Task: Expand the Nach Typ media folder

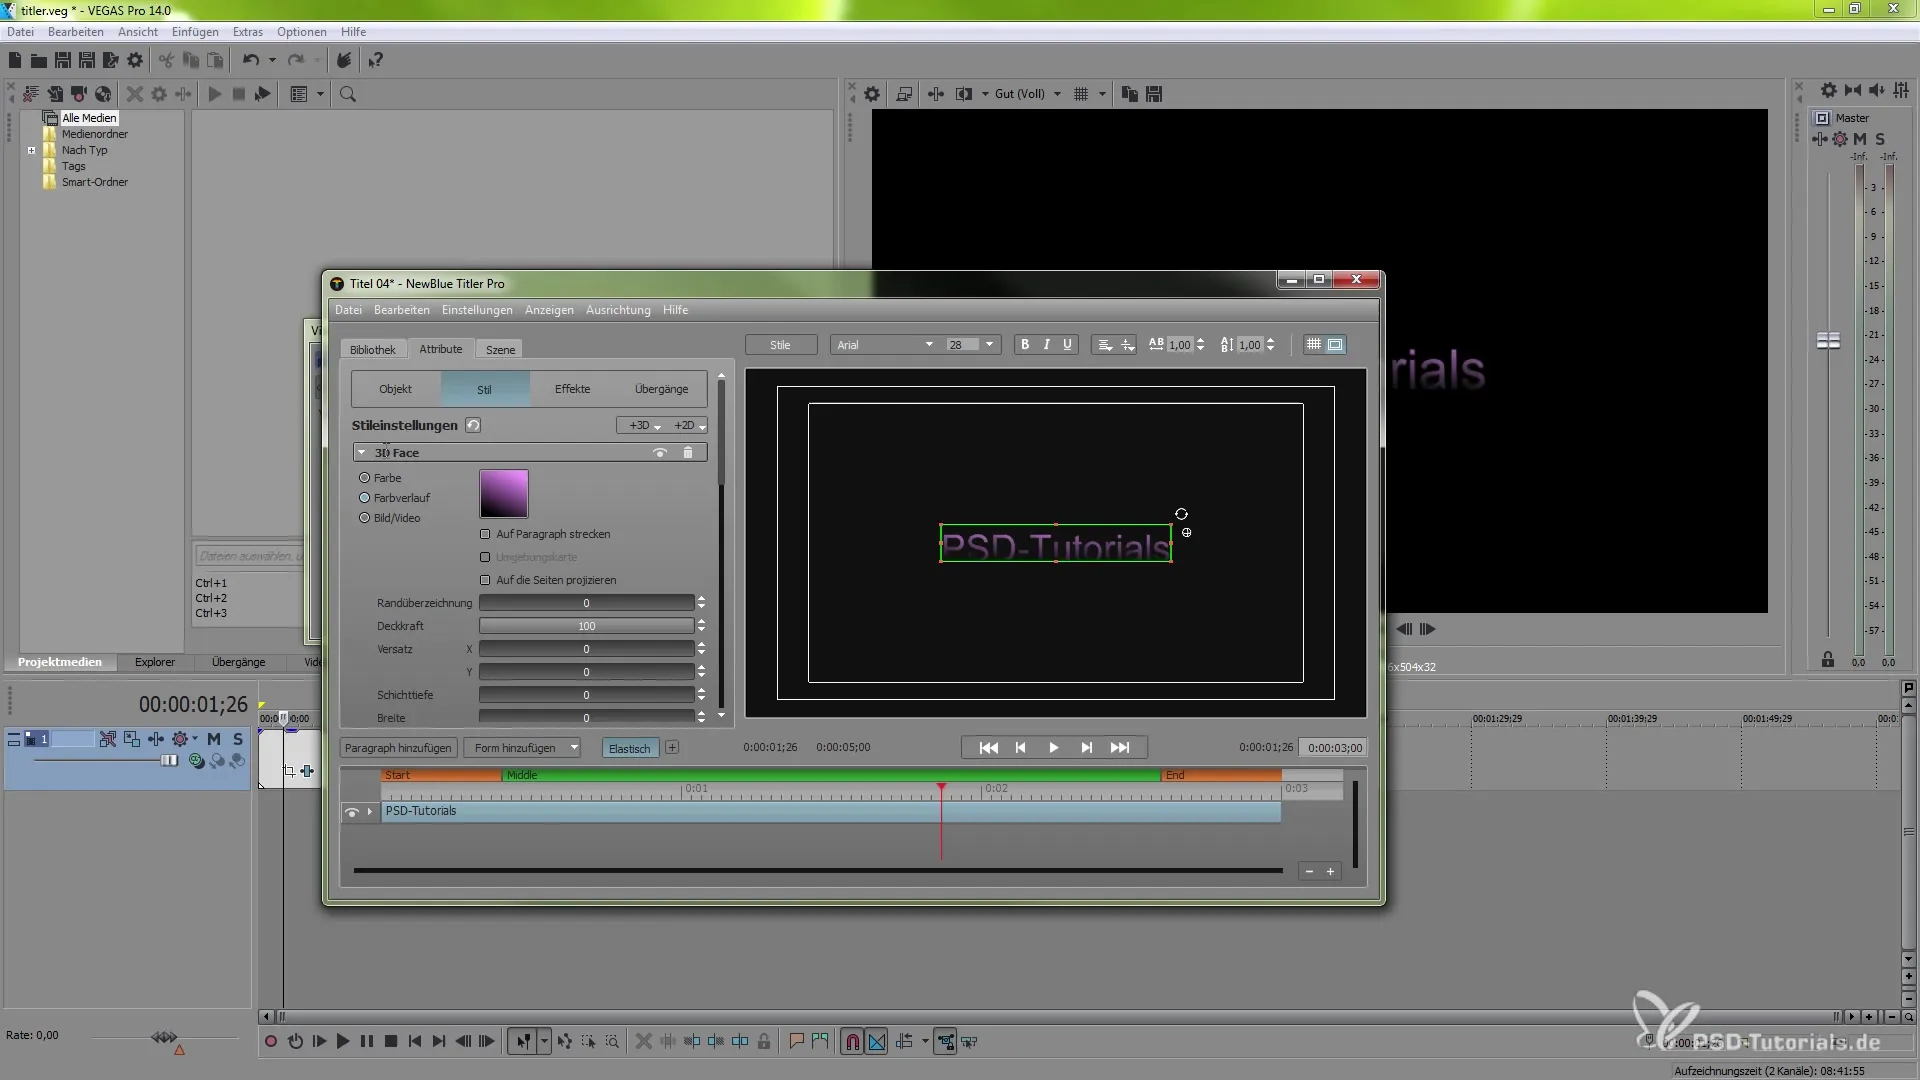Action: click(x=32, y=151)
